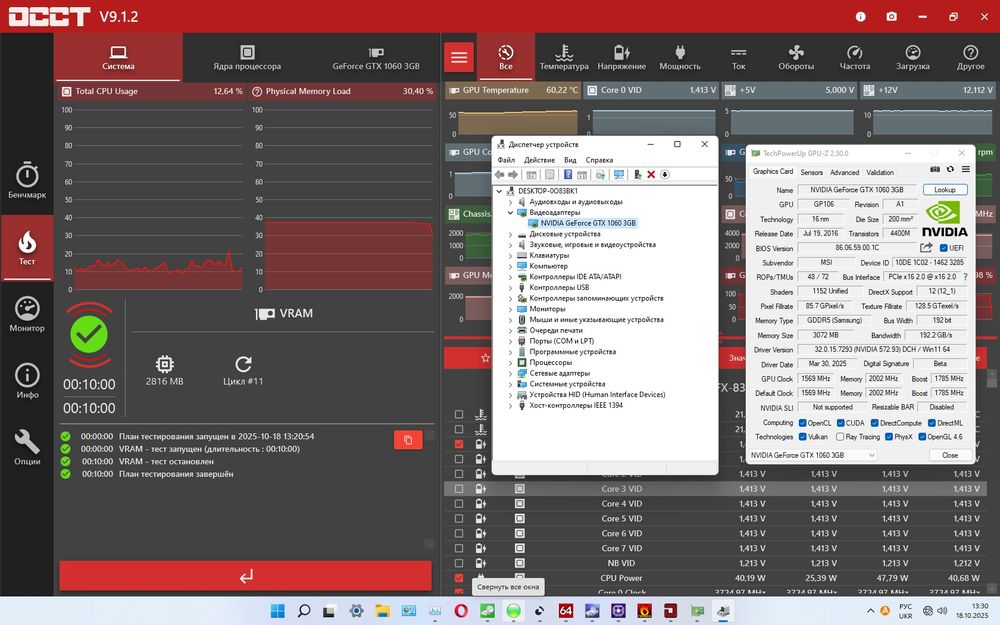Viewport: 1000px width, 625px height.
Task: Open Вид menu in Device Manager
Action: pyautogui.click(x=570, y=160)
